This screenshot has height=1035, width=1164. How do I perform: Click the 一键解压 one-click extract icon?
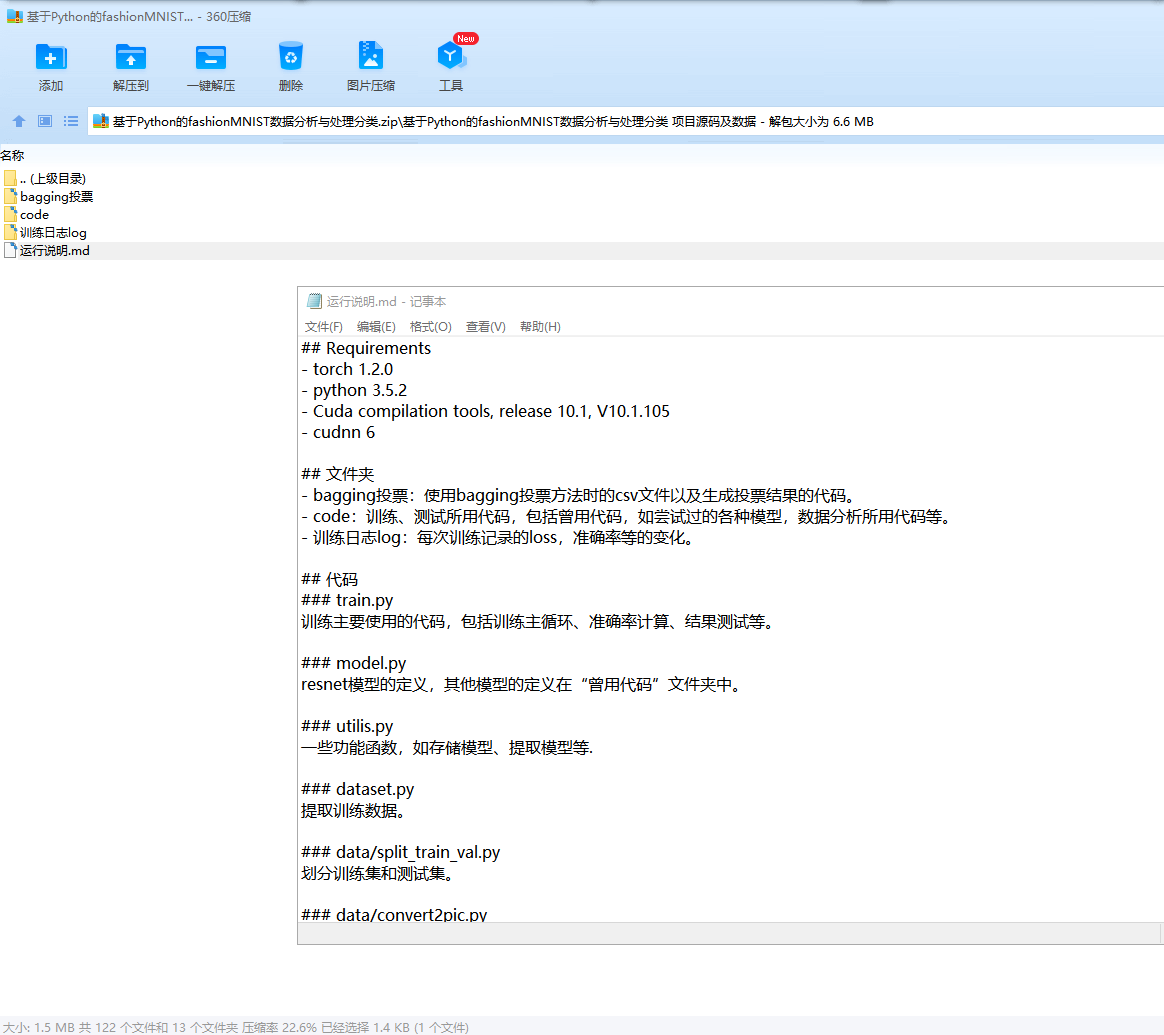[211, 57]
